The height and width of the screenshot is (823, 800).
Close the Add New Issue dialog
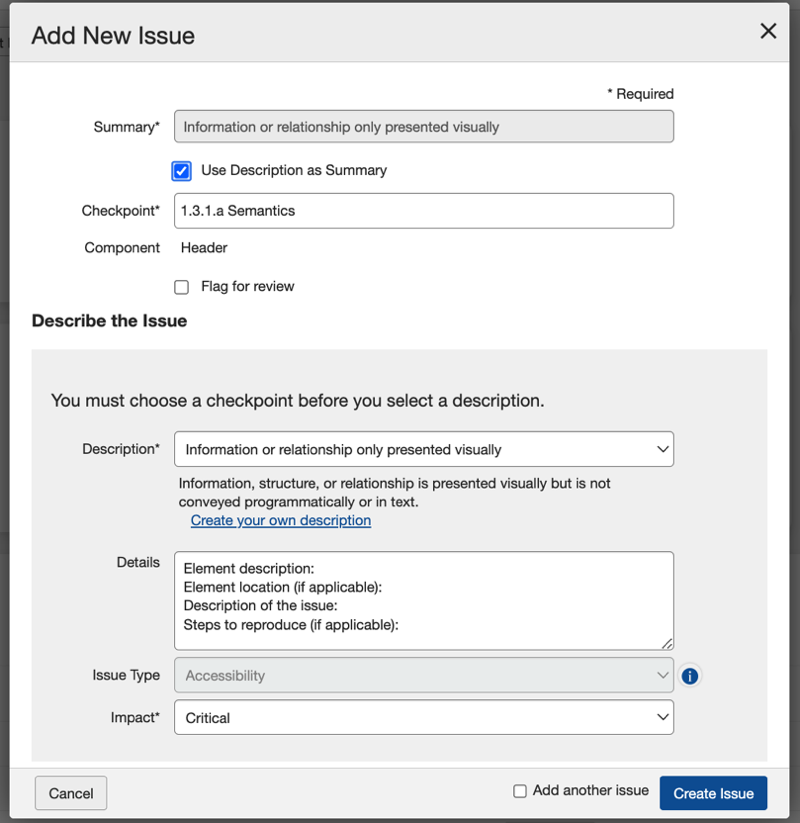coord(768,30)
